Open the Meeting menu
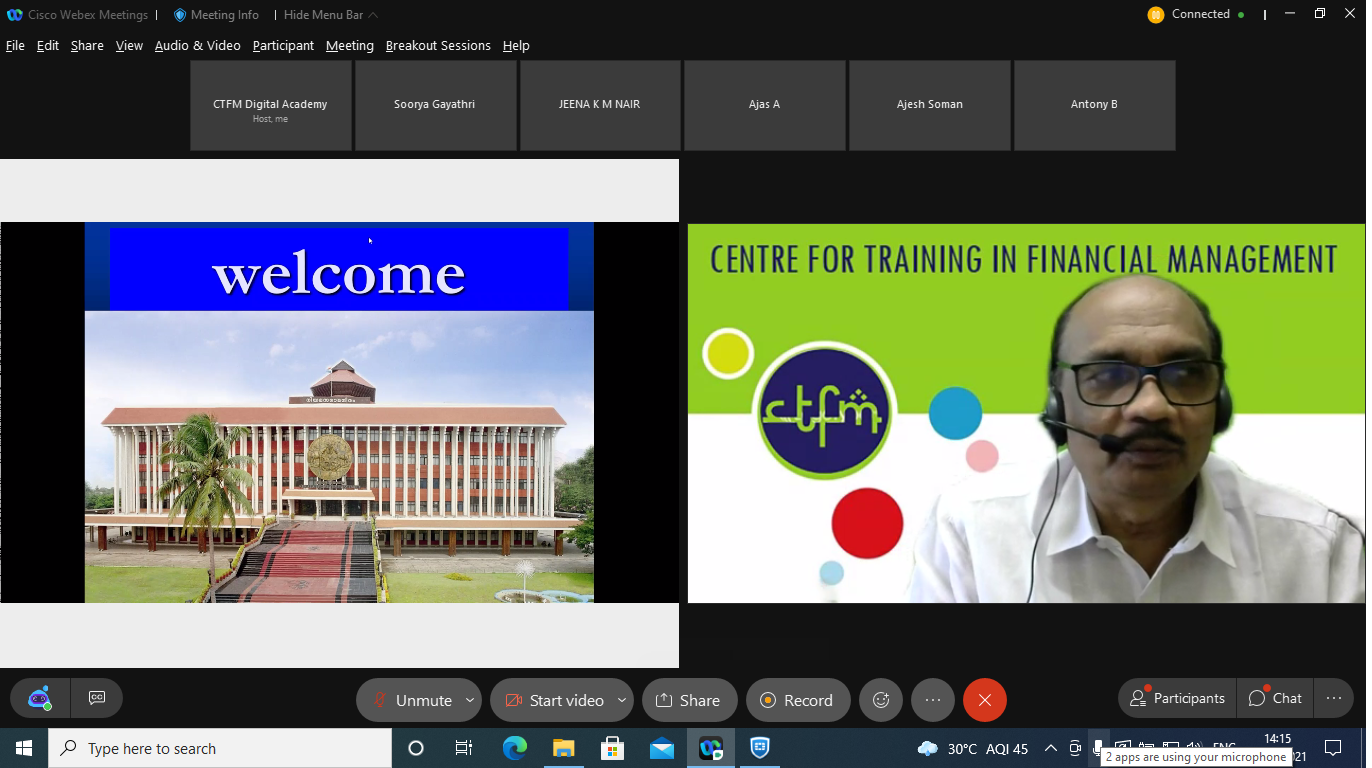 click(x=350, y=45)
